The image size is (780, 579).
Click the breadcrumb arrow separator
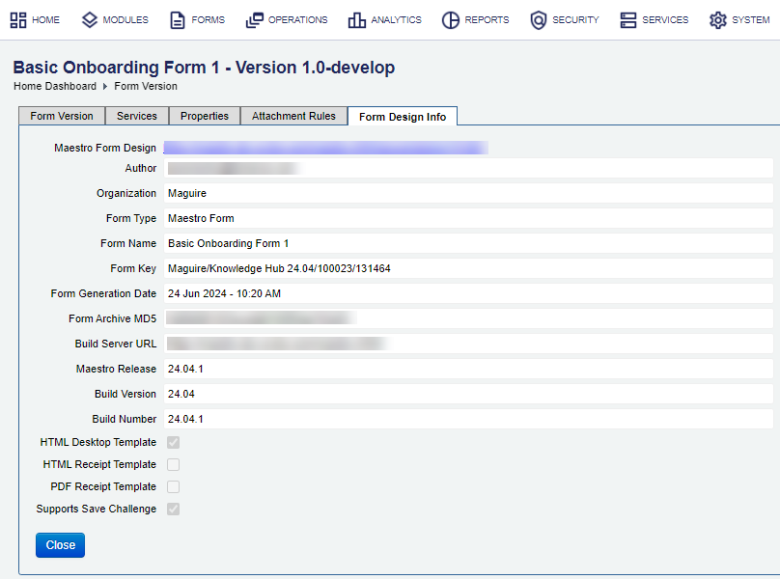tap(105, 87)
